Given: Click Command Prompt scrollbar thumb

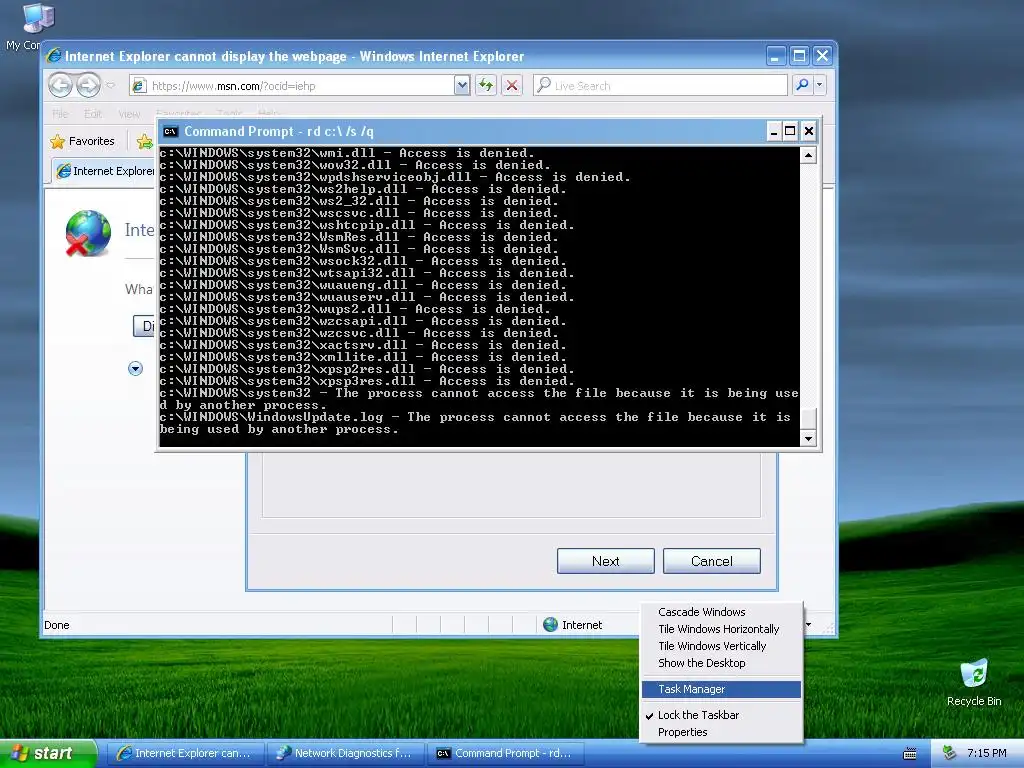Looking at the screenshot, I should coord(808,419).
